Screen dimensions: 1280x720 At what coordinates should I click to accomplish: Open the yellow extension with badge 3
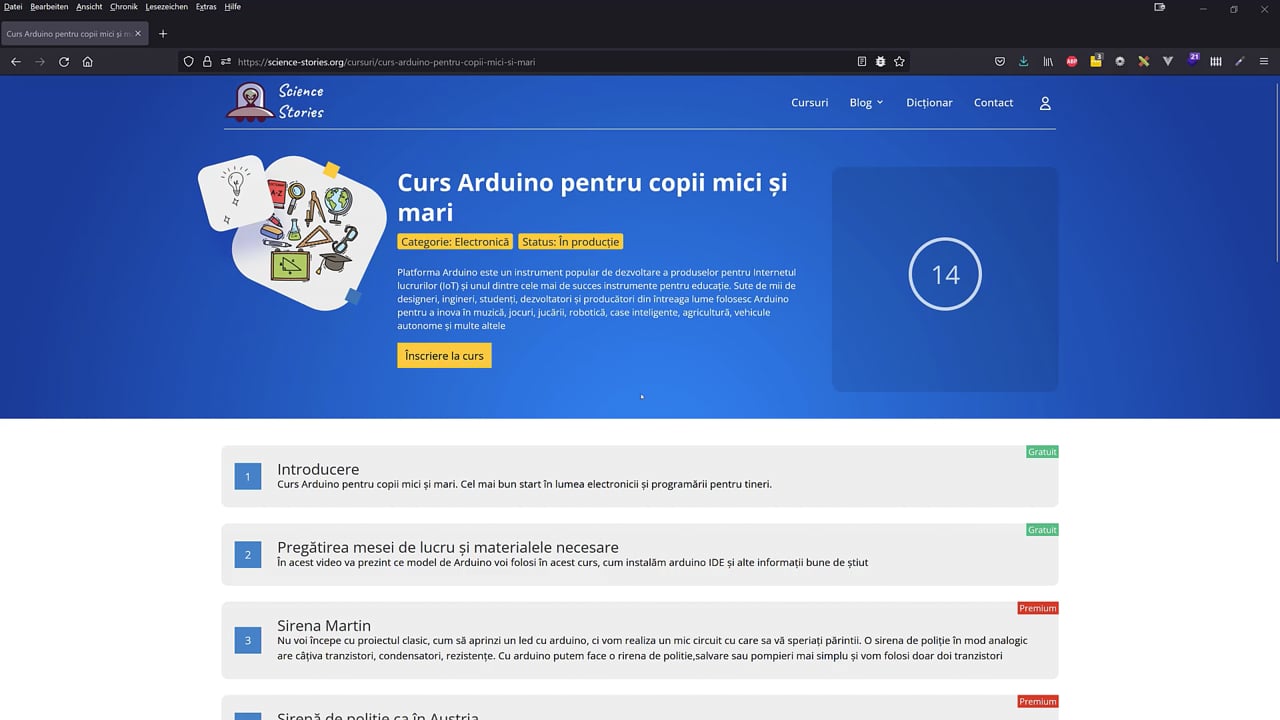pyautogui.click(x=1096, y=61)
